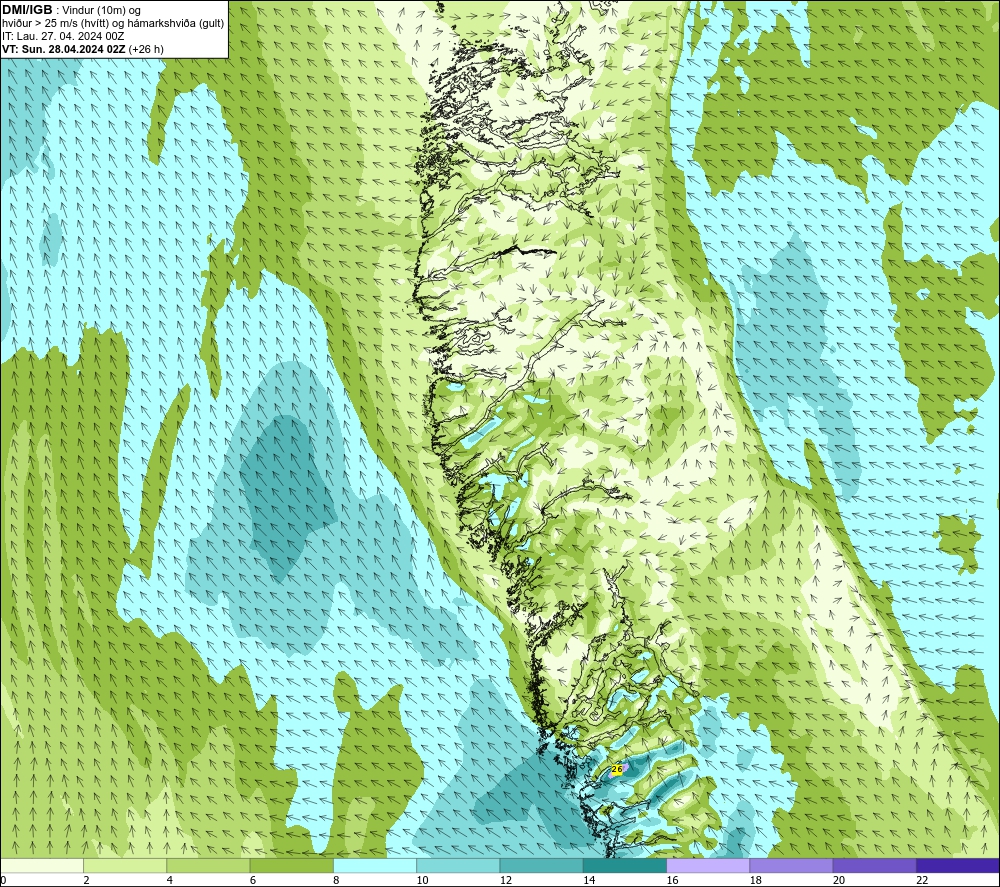The width and height of the screenshot is (1000, 887).
Task: Click the legend label '14'
Action: [x=589, y=880]
